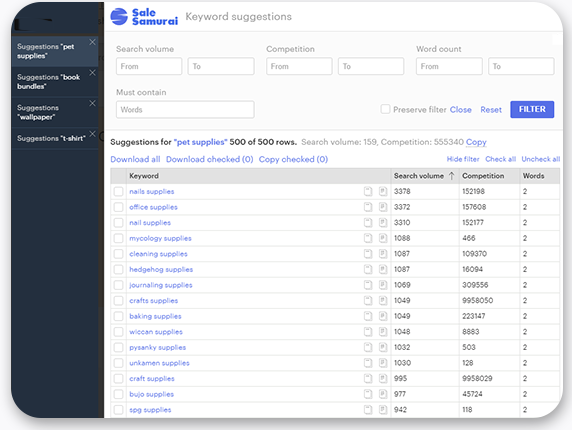The width and height of the screenshot is (572, 430).
Task: Click the Search volume From field
Action: [149, 66]
